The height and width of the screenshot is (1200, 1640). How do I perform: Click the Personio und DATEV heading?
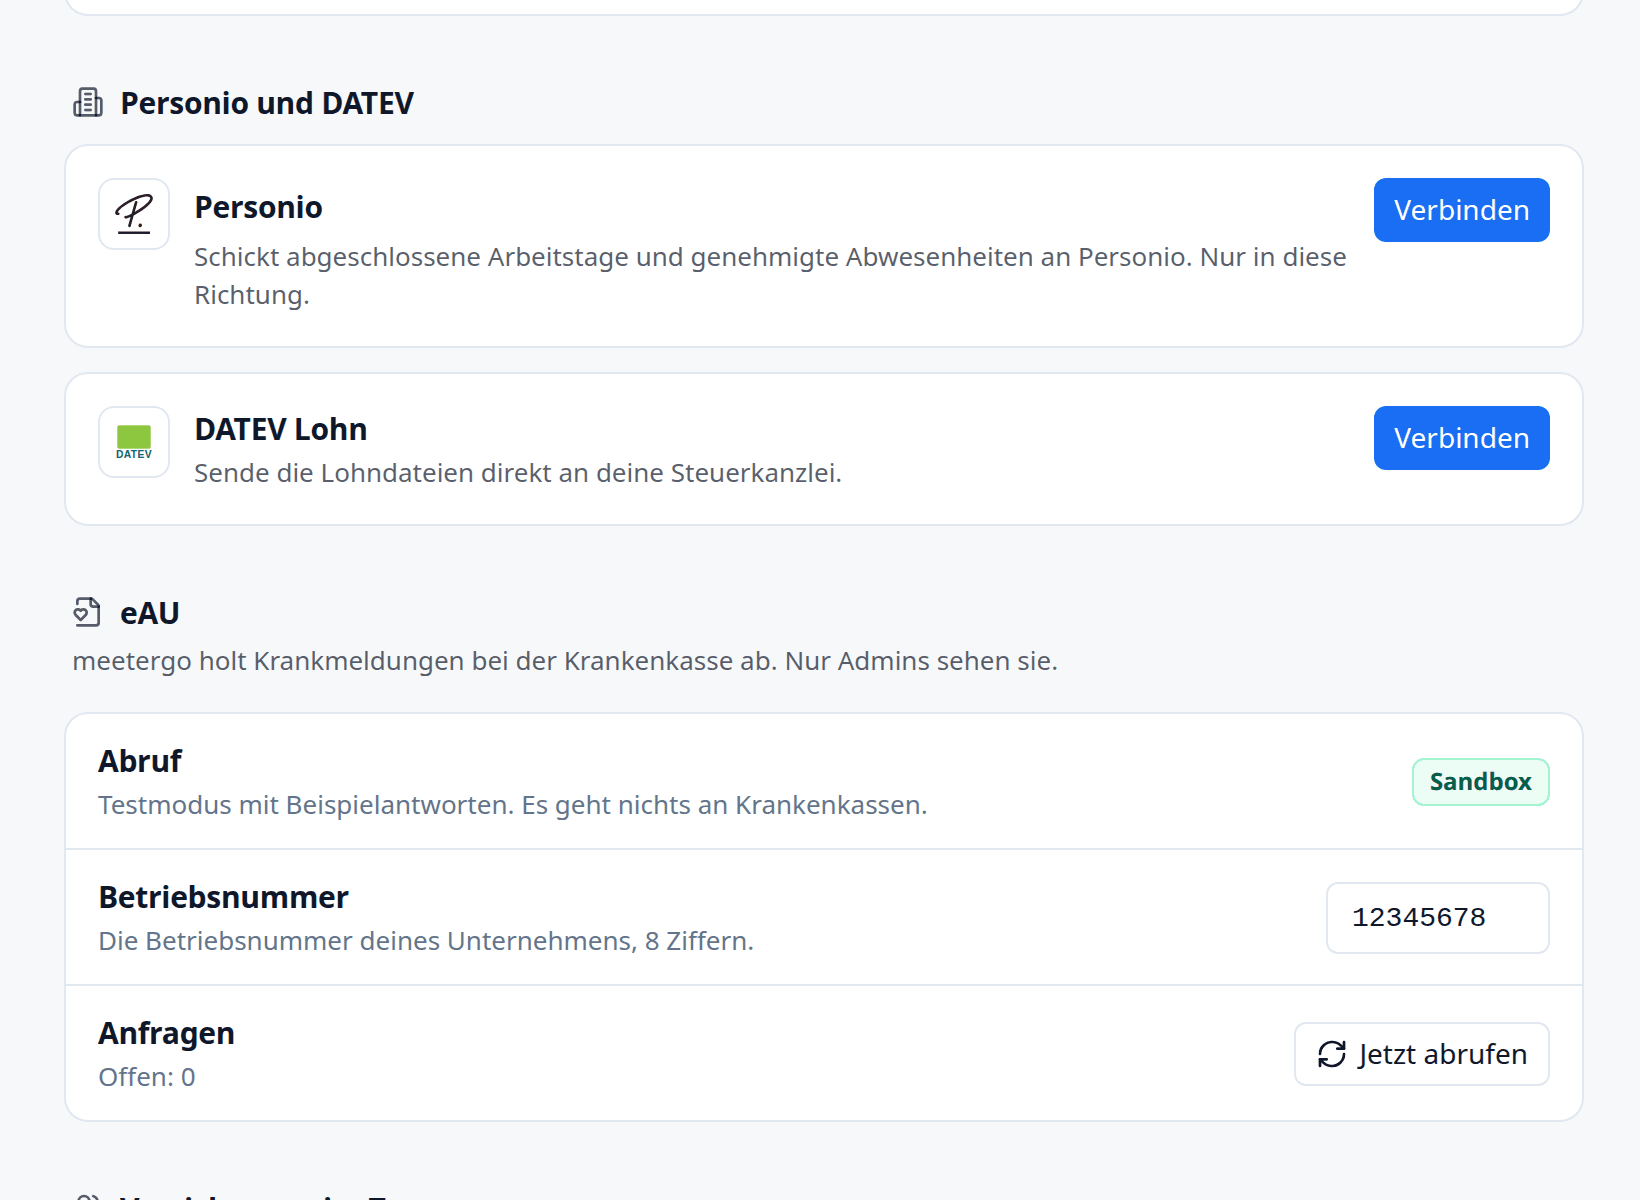(x=267, y=103)
